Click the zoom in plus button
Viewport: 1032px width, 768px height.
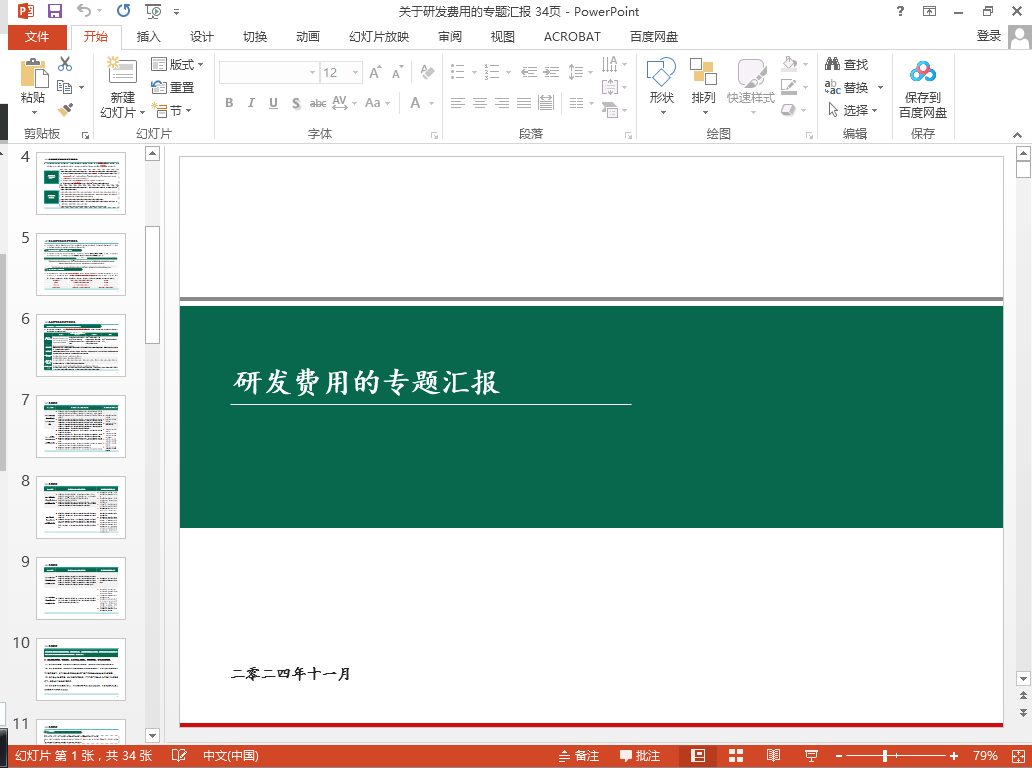click(954, 755)
